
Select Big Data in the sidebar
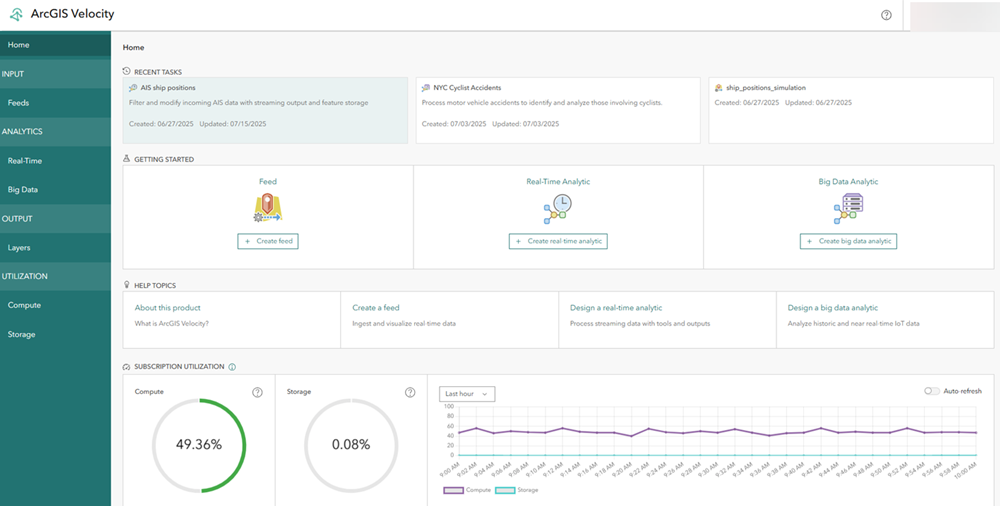point(22,189)
